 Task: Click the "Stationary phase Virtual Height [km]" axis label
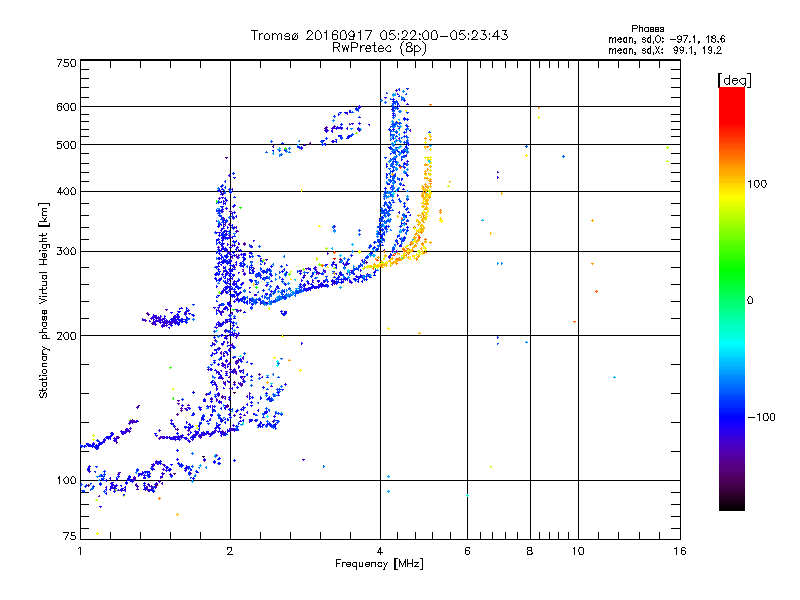coord(44,301)
